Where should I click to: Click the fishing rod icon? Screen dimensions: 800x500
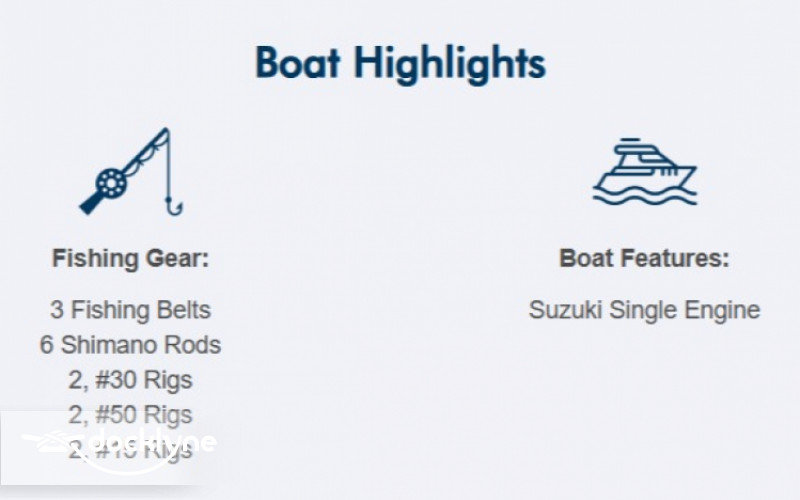[131, 172]
